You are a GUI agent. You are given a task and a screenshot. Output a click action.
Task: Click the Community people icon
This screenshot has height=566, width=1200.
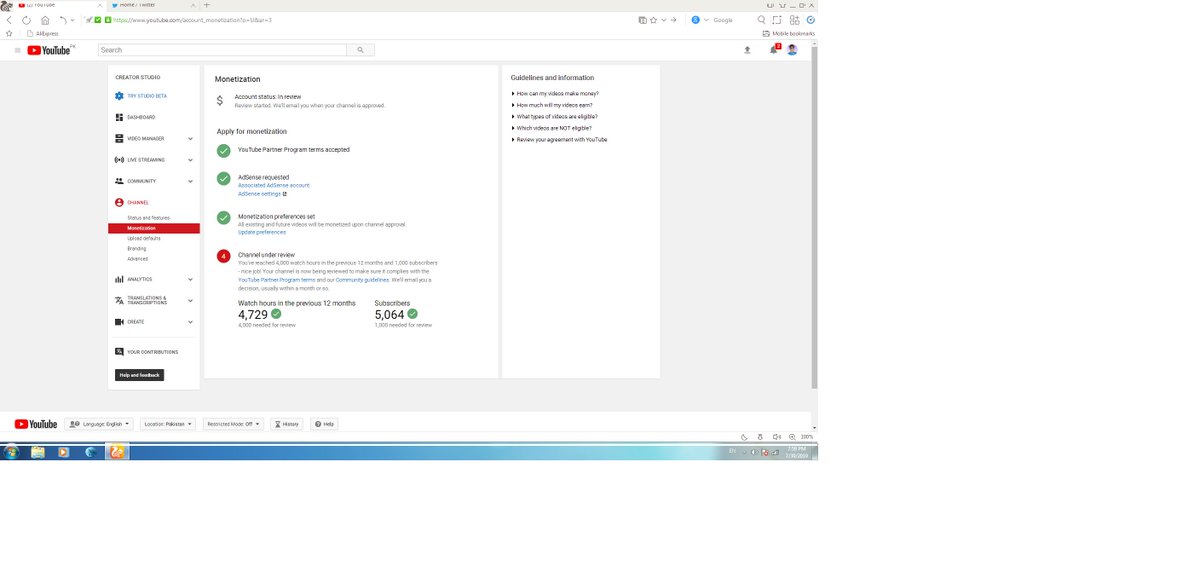[x=119, y=181]
